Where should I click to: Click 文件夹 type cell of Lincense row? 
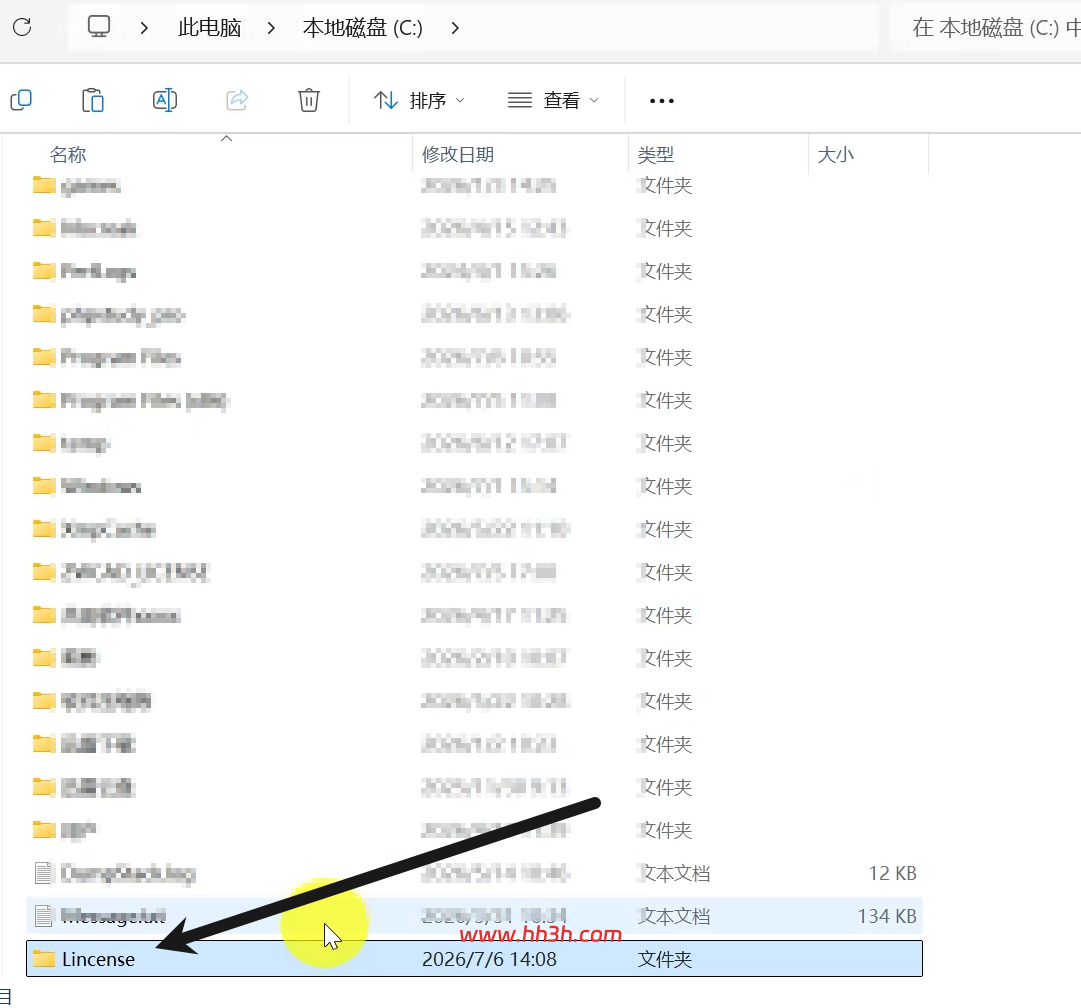[665, 959]
